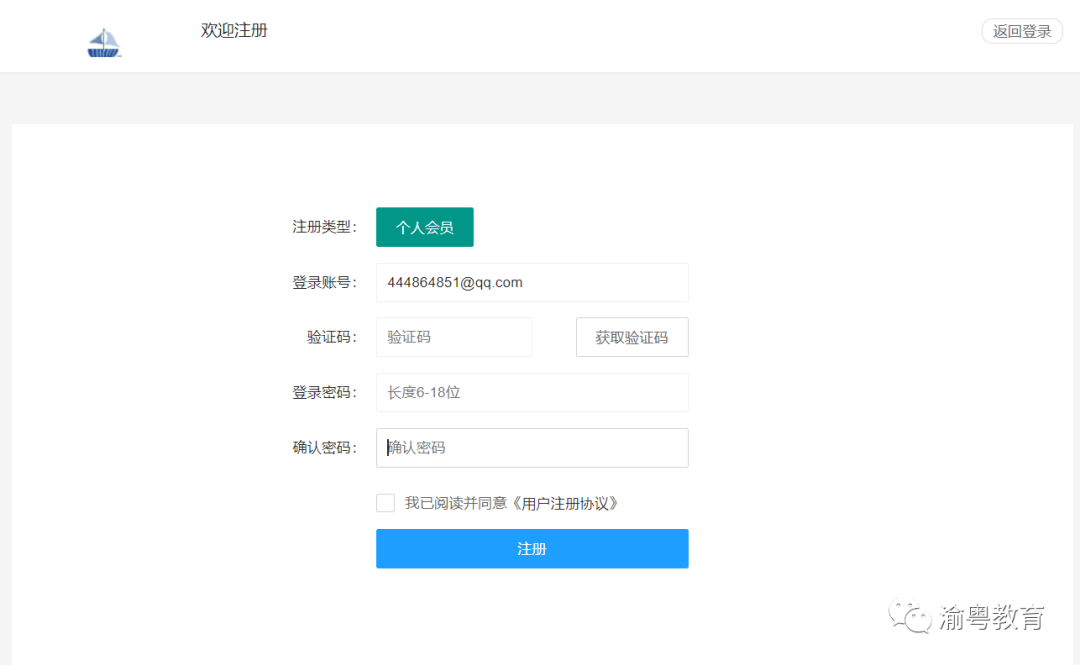
Task: Click the 确认密码 confirm password field
Action: coord(531,447)
